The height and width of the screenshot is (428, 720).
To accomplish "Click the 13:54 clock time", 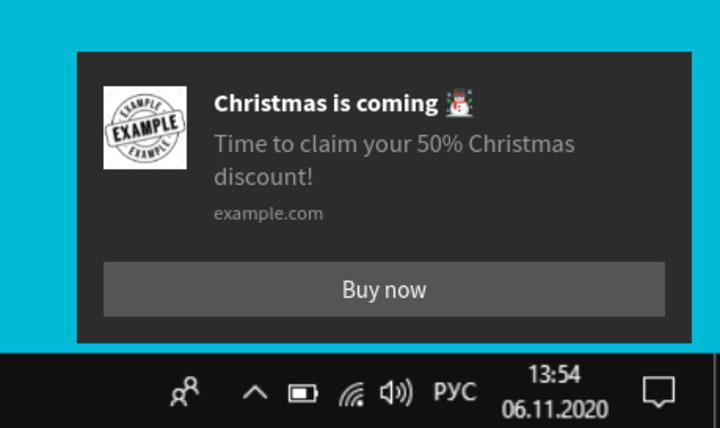I will pos(554,374).
